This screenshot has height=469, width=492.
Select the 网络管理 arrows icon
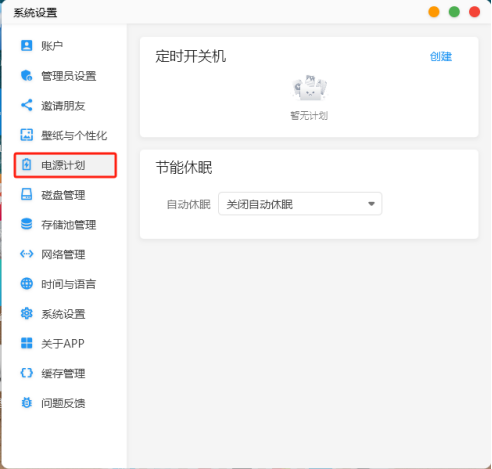pyautogui.click(x=27, y=254)
